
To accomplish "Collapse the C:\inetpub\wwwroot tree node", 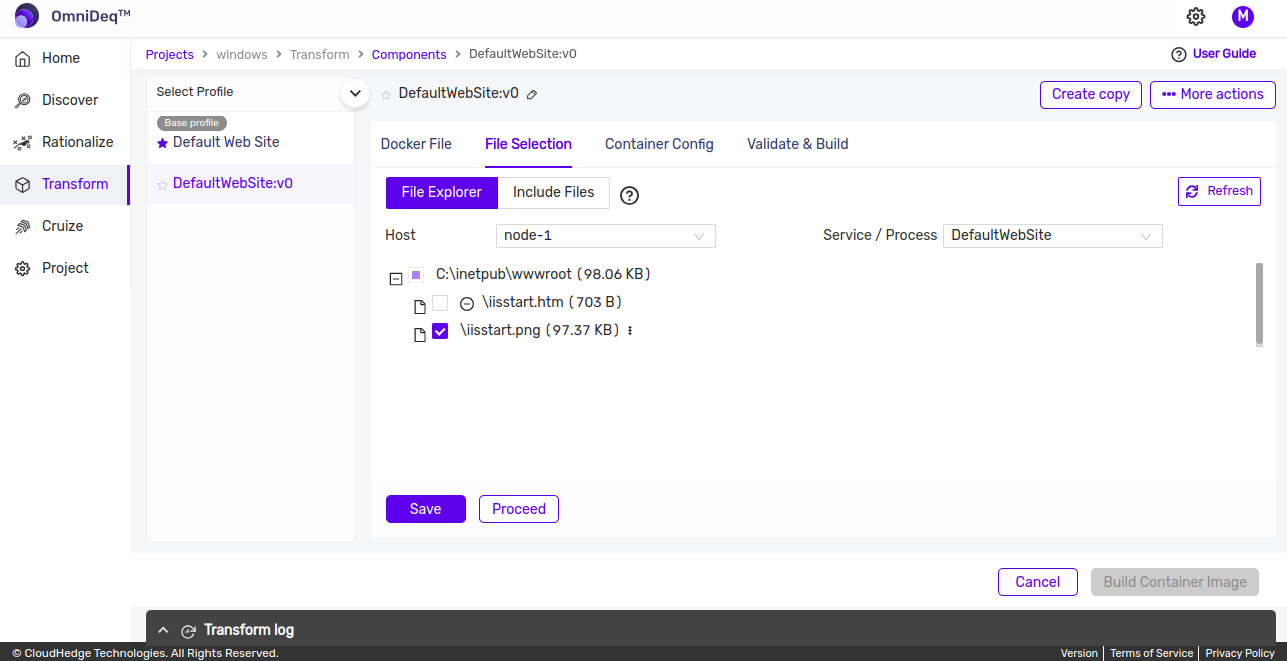I will pos(396,279).
